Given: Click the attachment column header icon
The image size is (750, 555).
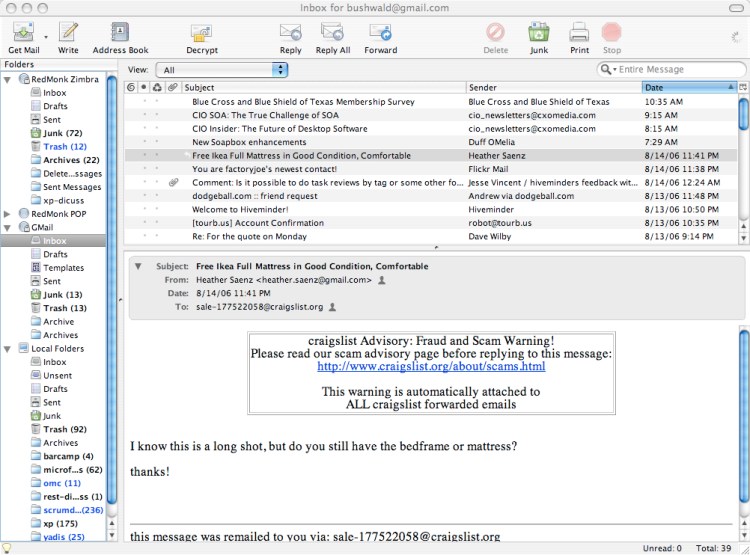Looking at the screenshot, I should coord(172,87).
